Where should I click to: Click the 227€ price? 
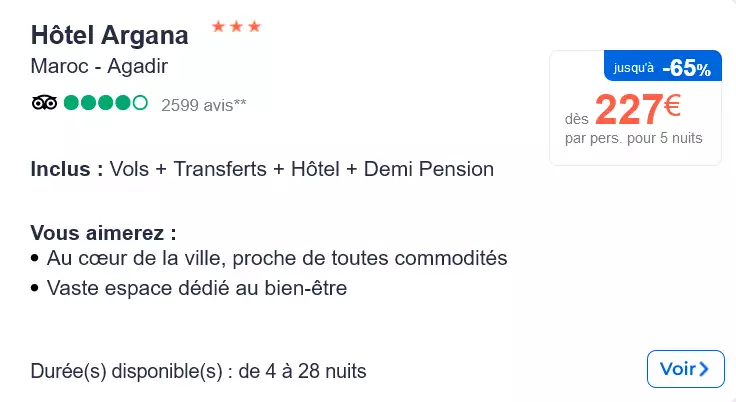coord(638,109)
